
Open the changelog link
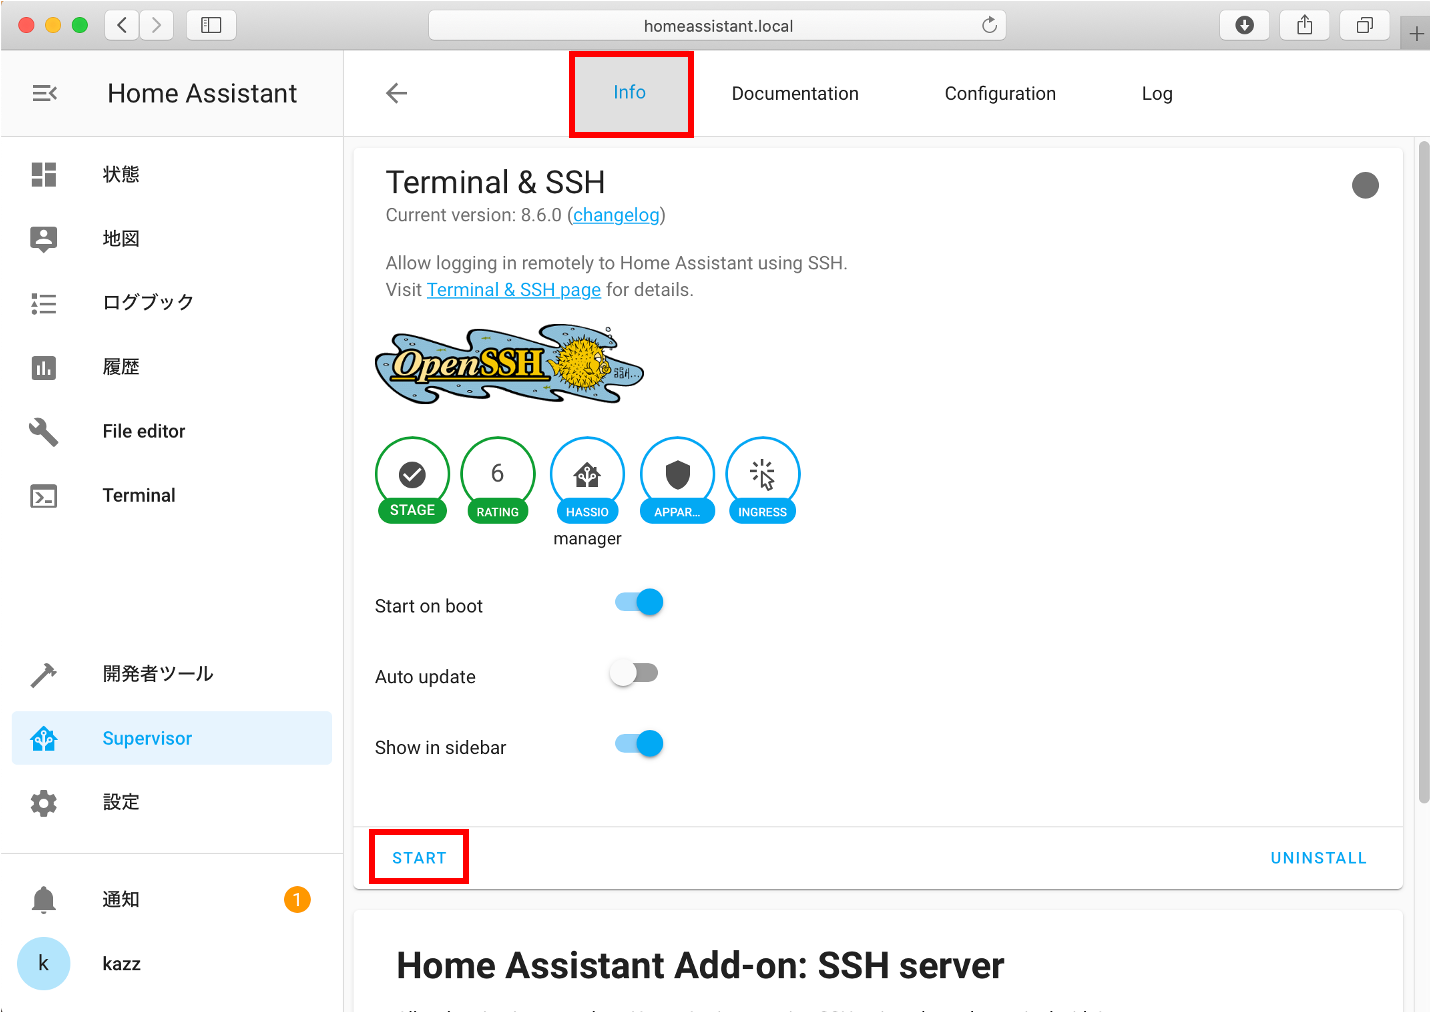coord(616,215)
